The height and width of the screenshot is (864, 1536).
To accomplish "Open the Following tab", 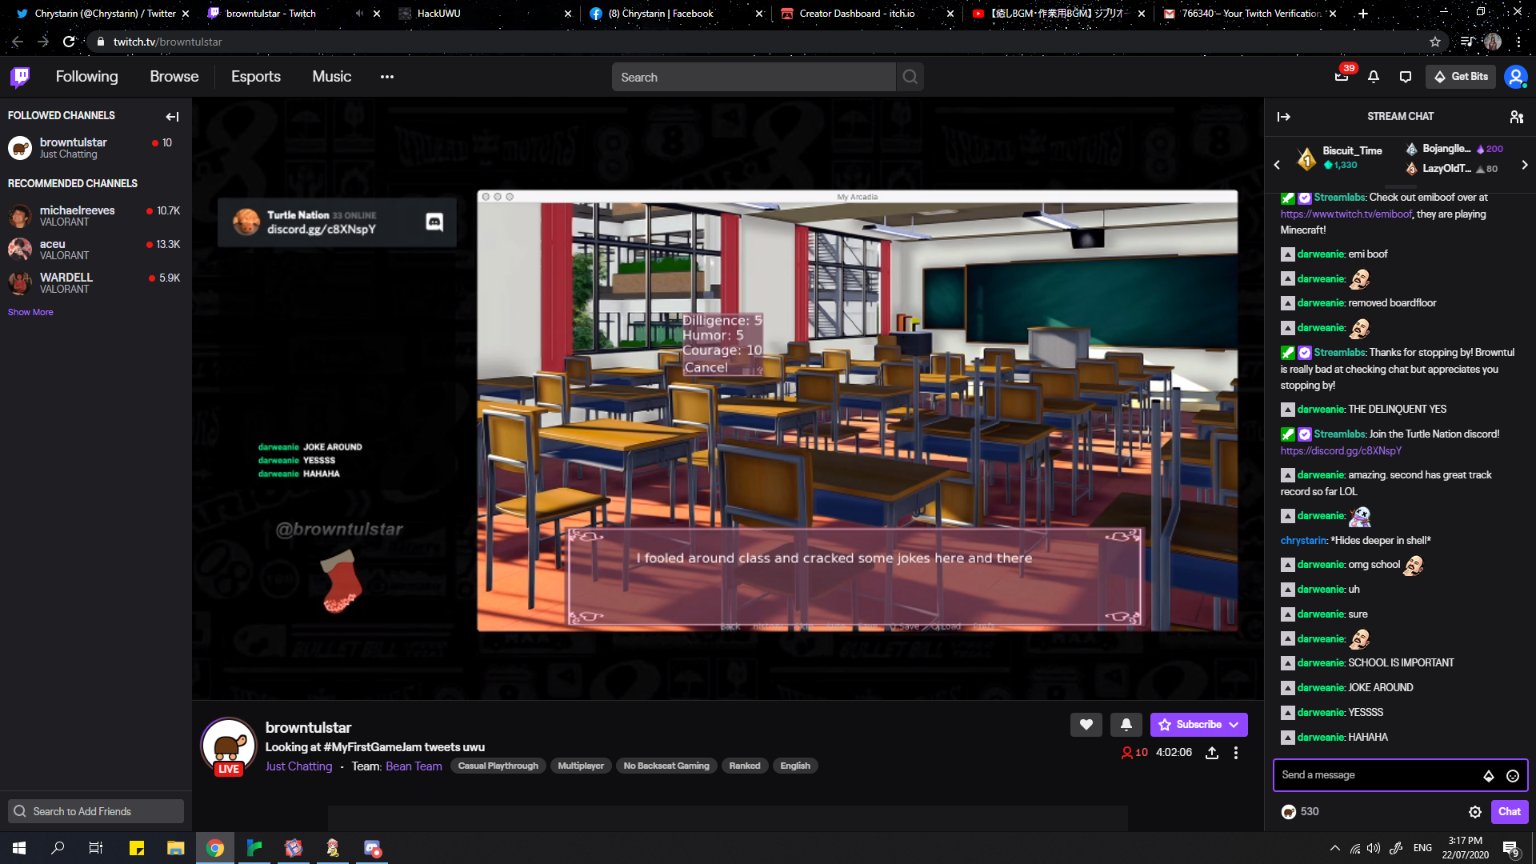I will tap(86, 77).
